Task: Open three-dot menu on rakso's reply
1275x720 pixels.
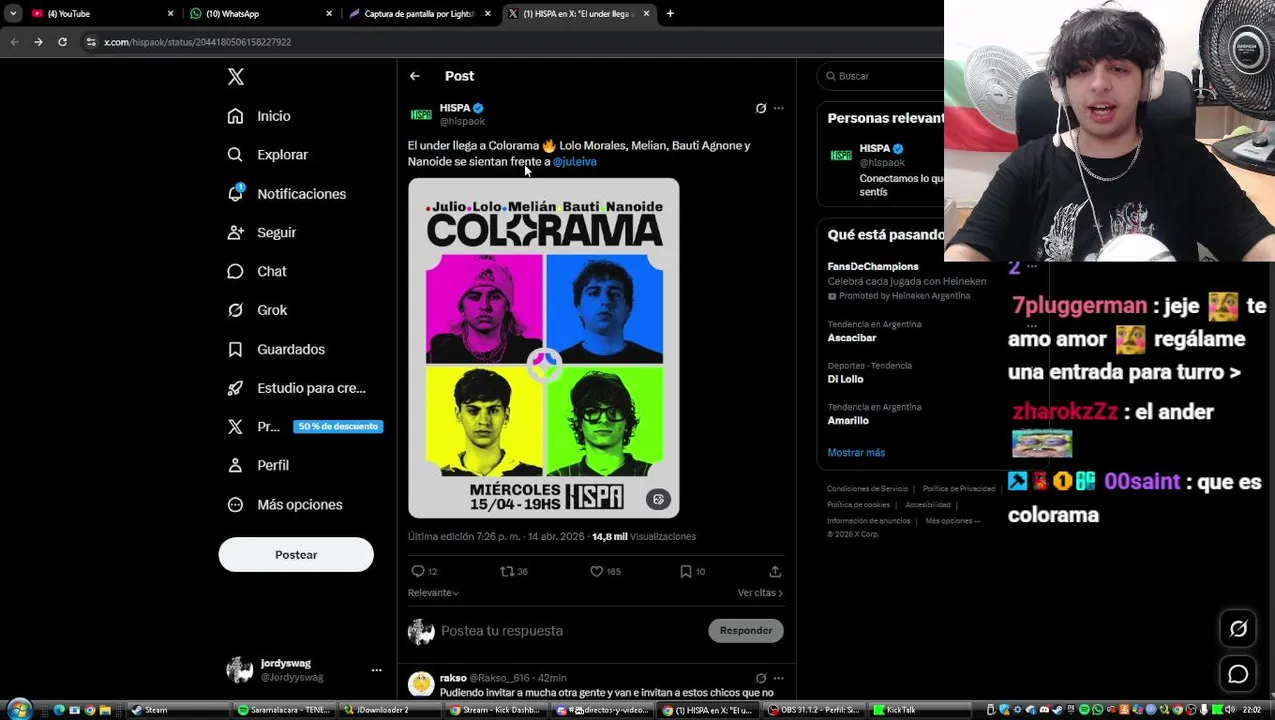Action: [x=779, y=678]
